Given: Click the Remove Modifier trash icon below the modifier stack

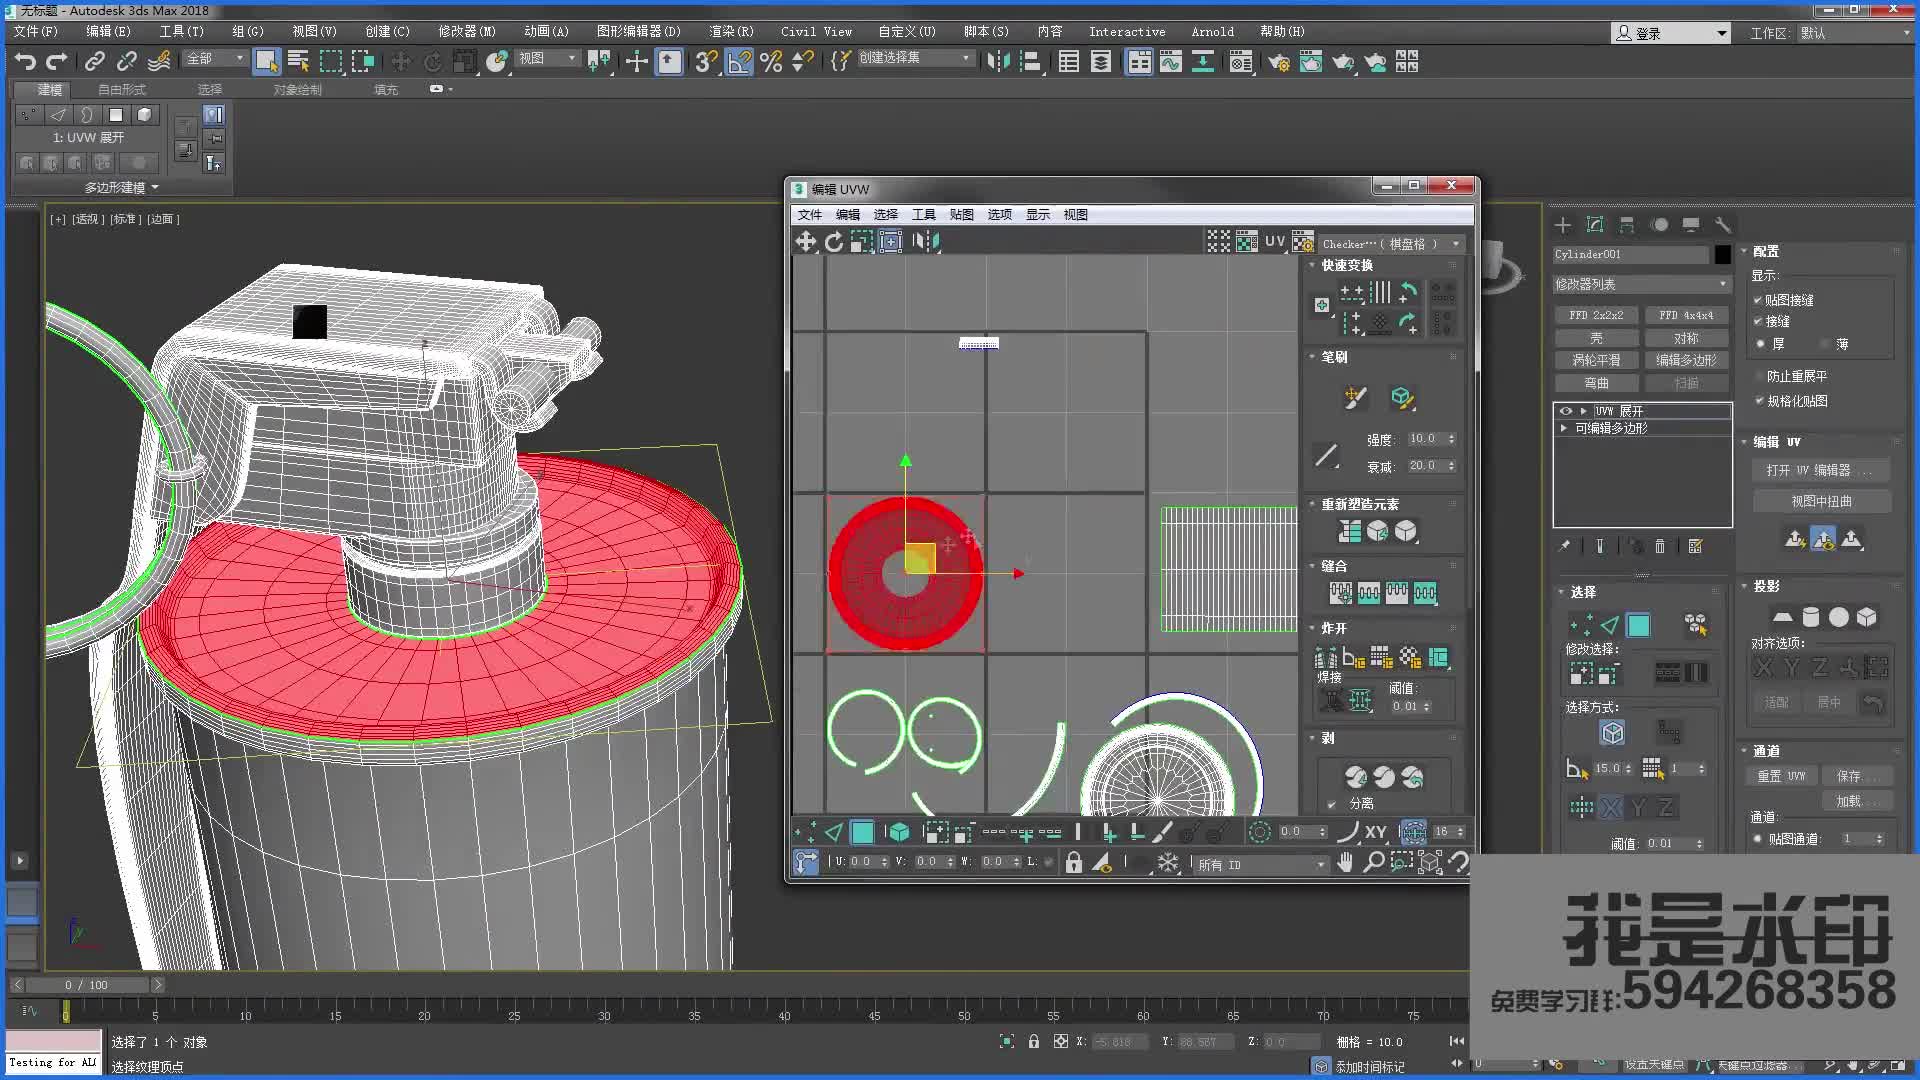Looking at the screenshot, I should pos(1660,547).
